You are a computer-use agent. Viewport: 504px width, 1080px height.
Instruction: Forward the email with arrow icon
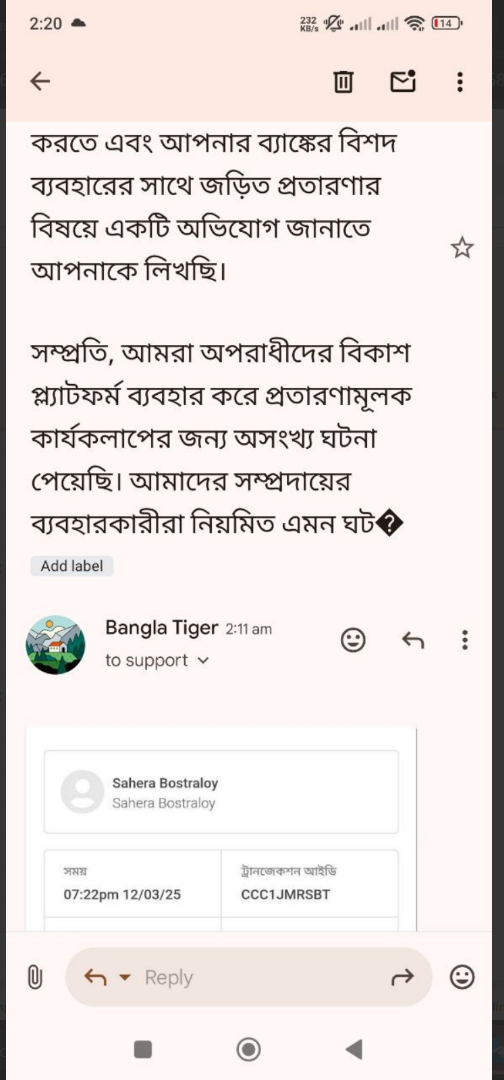pos(403,977)
